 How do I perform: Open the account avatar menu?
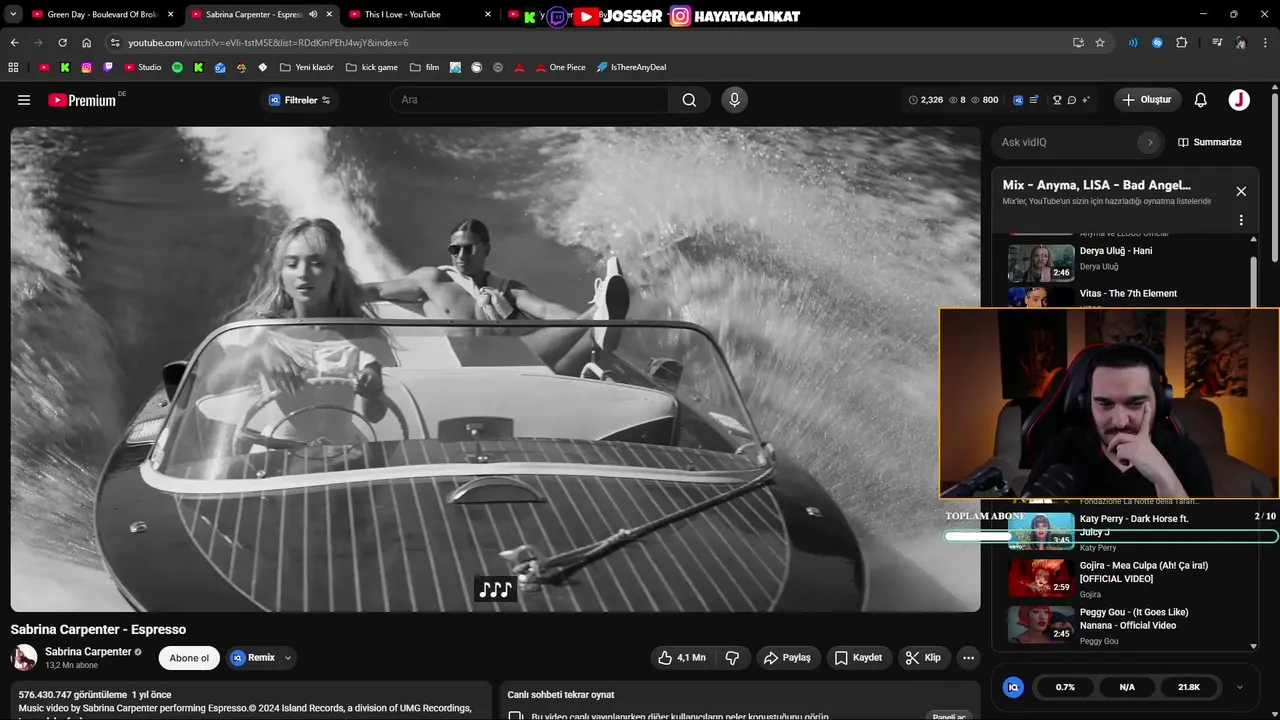(1239, 100)
